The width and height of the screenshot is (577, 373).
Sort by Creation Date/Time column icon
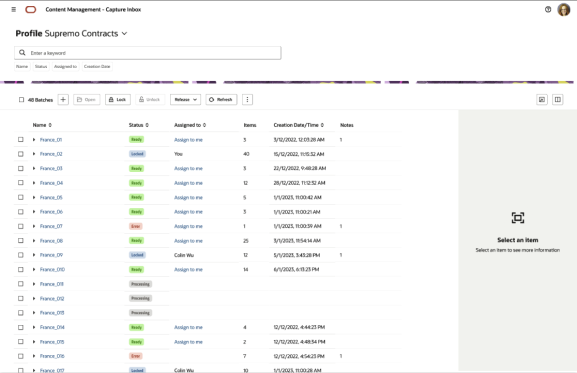322,125
